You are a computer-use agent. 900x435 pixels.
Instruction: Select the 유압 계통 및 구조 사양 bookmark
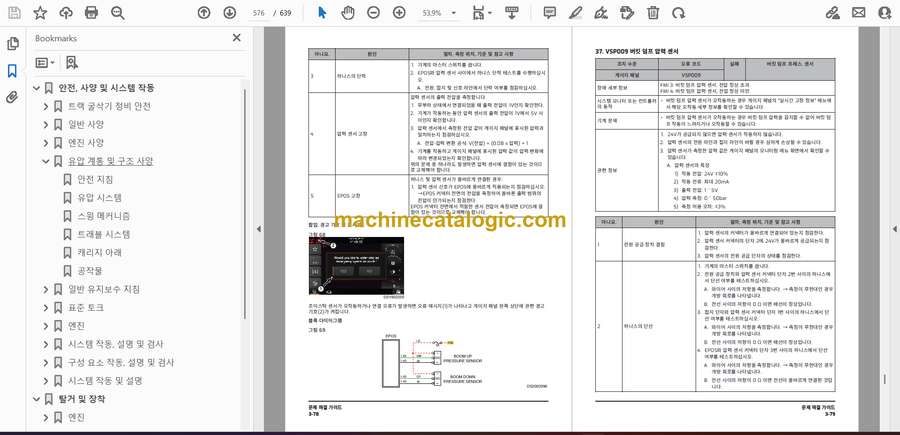click(111, 161)
